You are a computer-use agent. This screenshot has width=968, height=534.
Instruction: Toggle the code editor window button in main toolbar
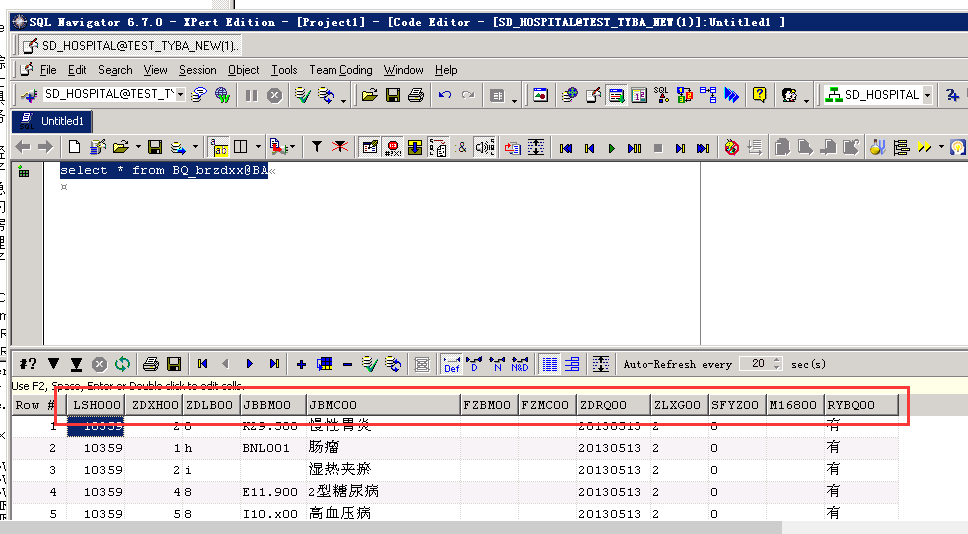point(615,95)
